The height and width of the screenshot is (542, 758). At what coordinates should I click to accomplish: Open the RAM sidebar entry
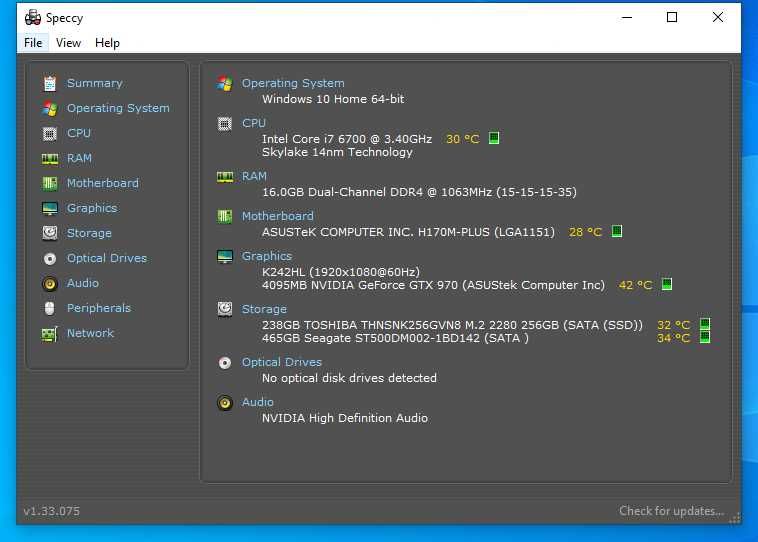[79, 158]
